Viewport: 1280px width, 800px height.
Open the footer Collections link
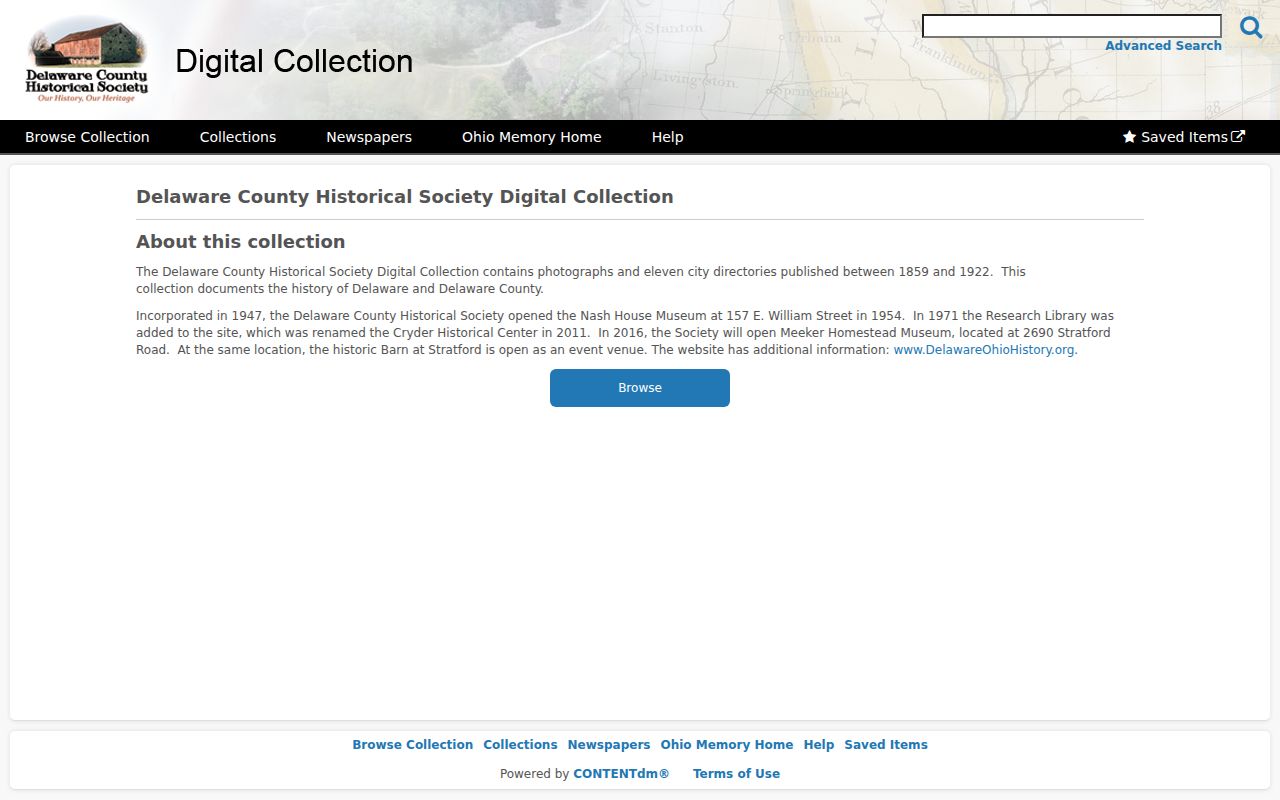pos(520,745)
